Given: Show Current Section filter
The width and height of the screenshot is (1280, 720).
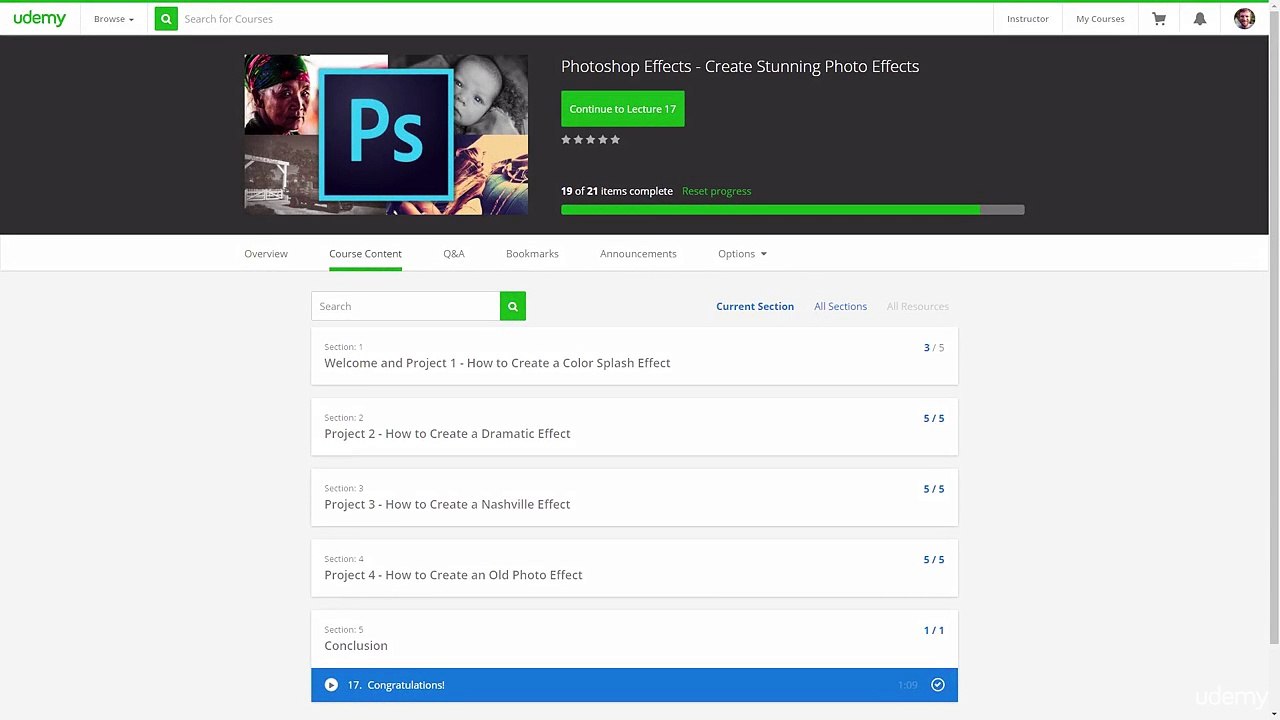Looking at the screenshot, I should [755, 307].
